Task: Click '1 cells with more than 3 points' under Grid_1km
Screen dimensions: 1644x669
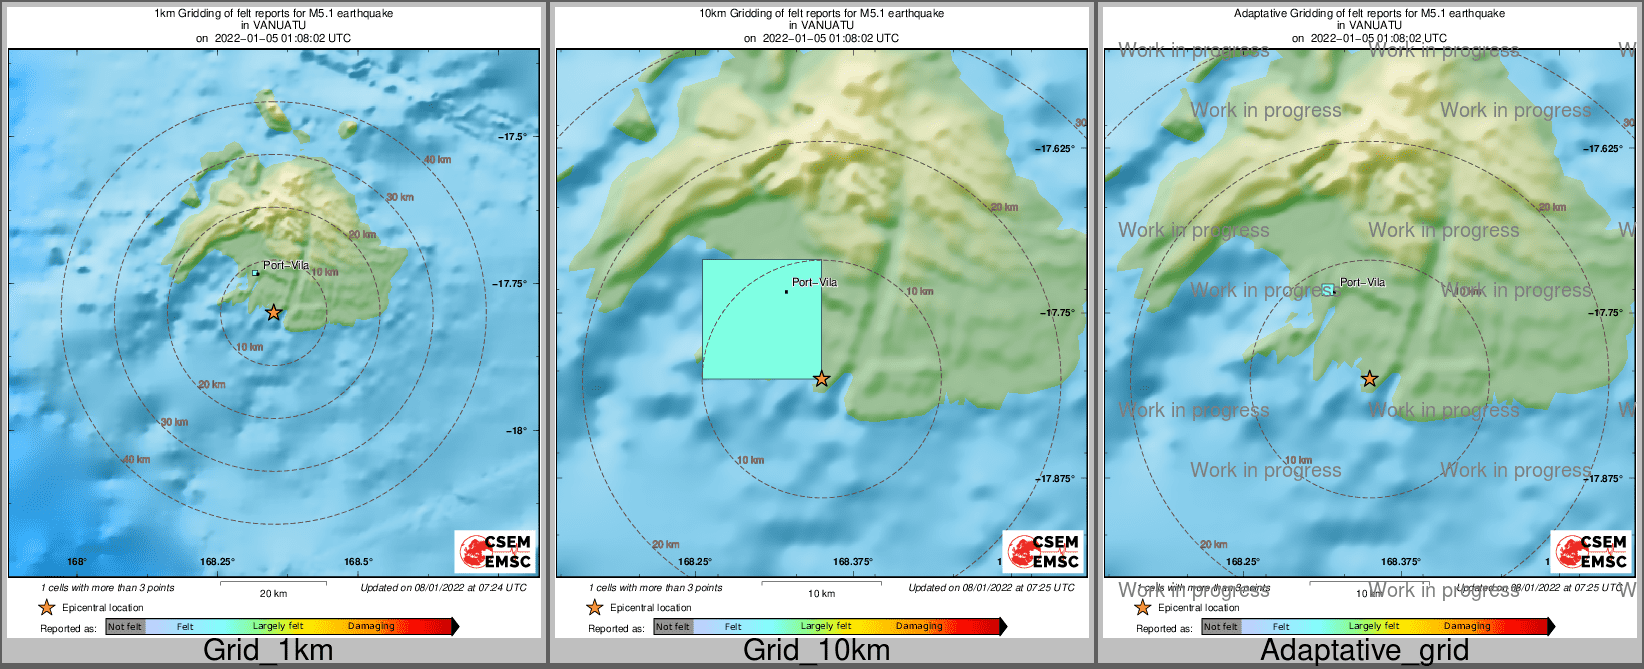Action: (x=107, y=588)
